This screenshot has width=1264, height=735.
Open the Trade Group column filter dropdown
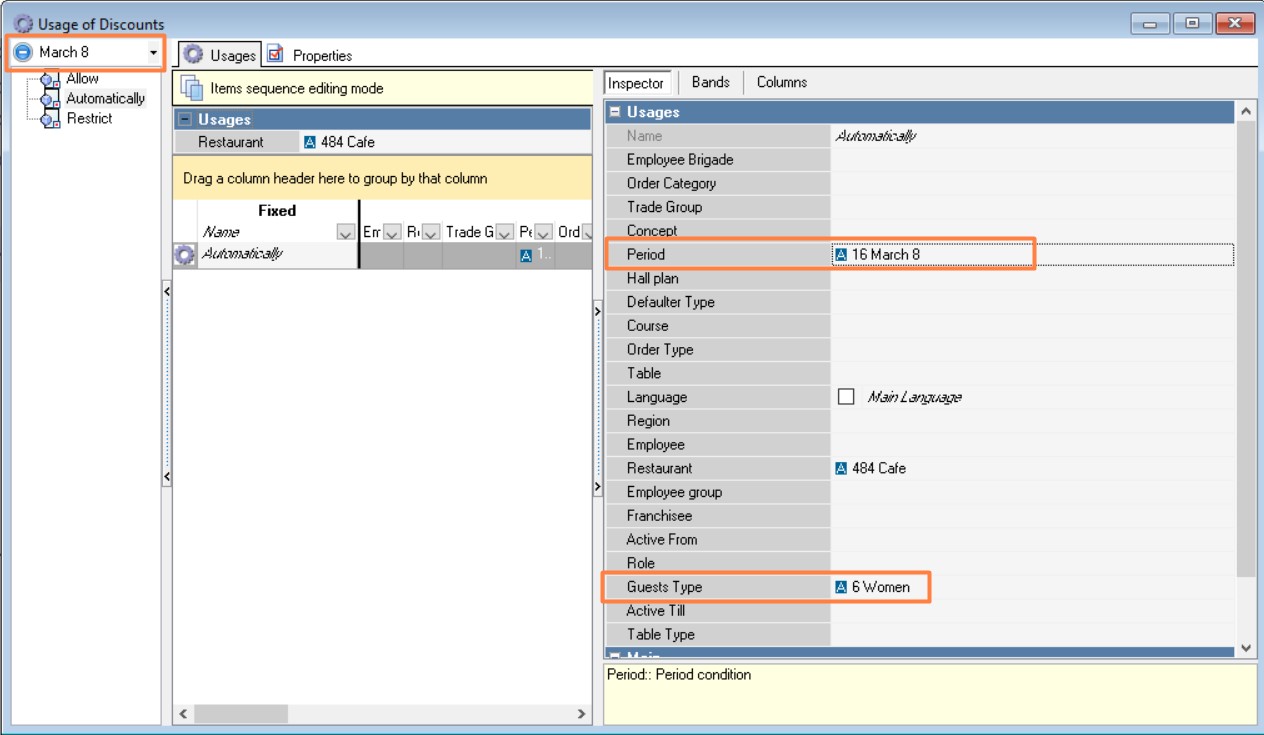click(504, 232)
